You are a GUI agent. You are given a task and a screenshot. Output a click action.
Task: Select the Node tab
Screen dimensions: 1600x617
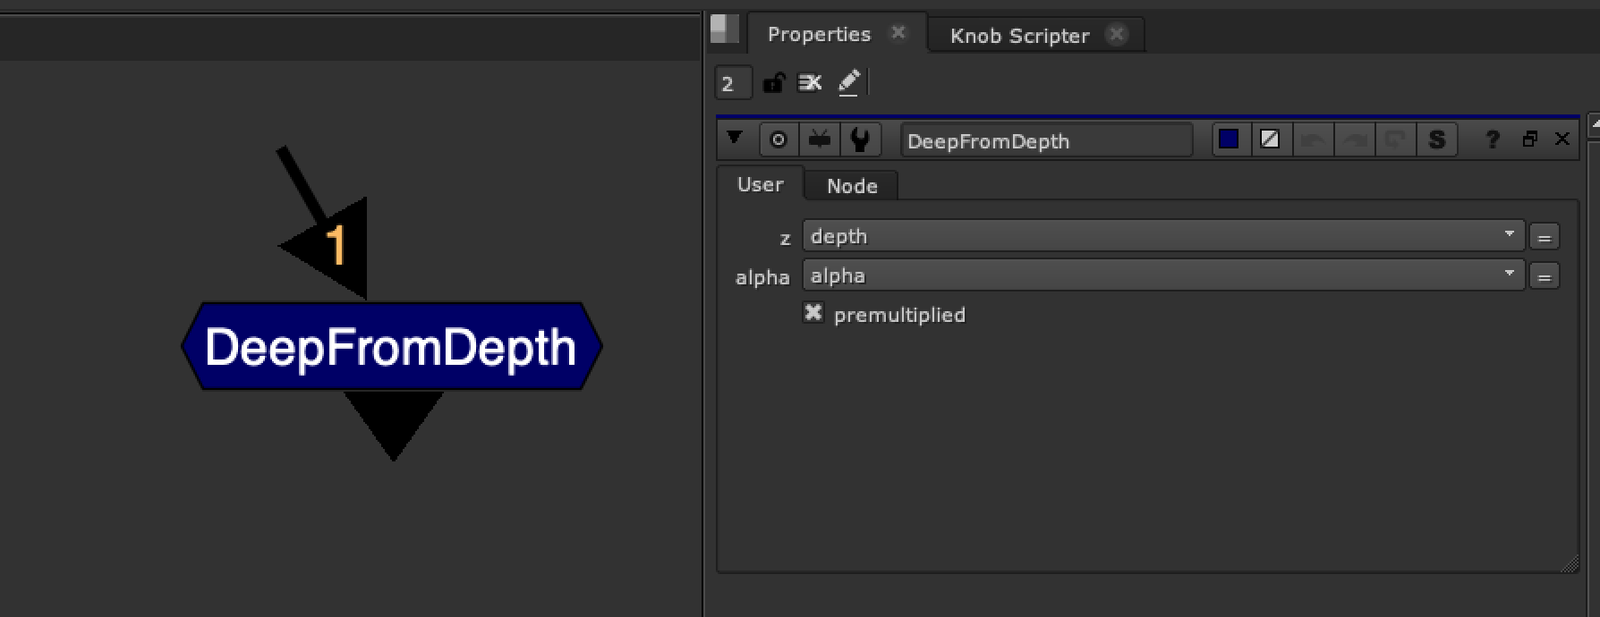pyautogui.click(x=852, y=186)
